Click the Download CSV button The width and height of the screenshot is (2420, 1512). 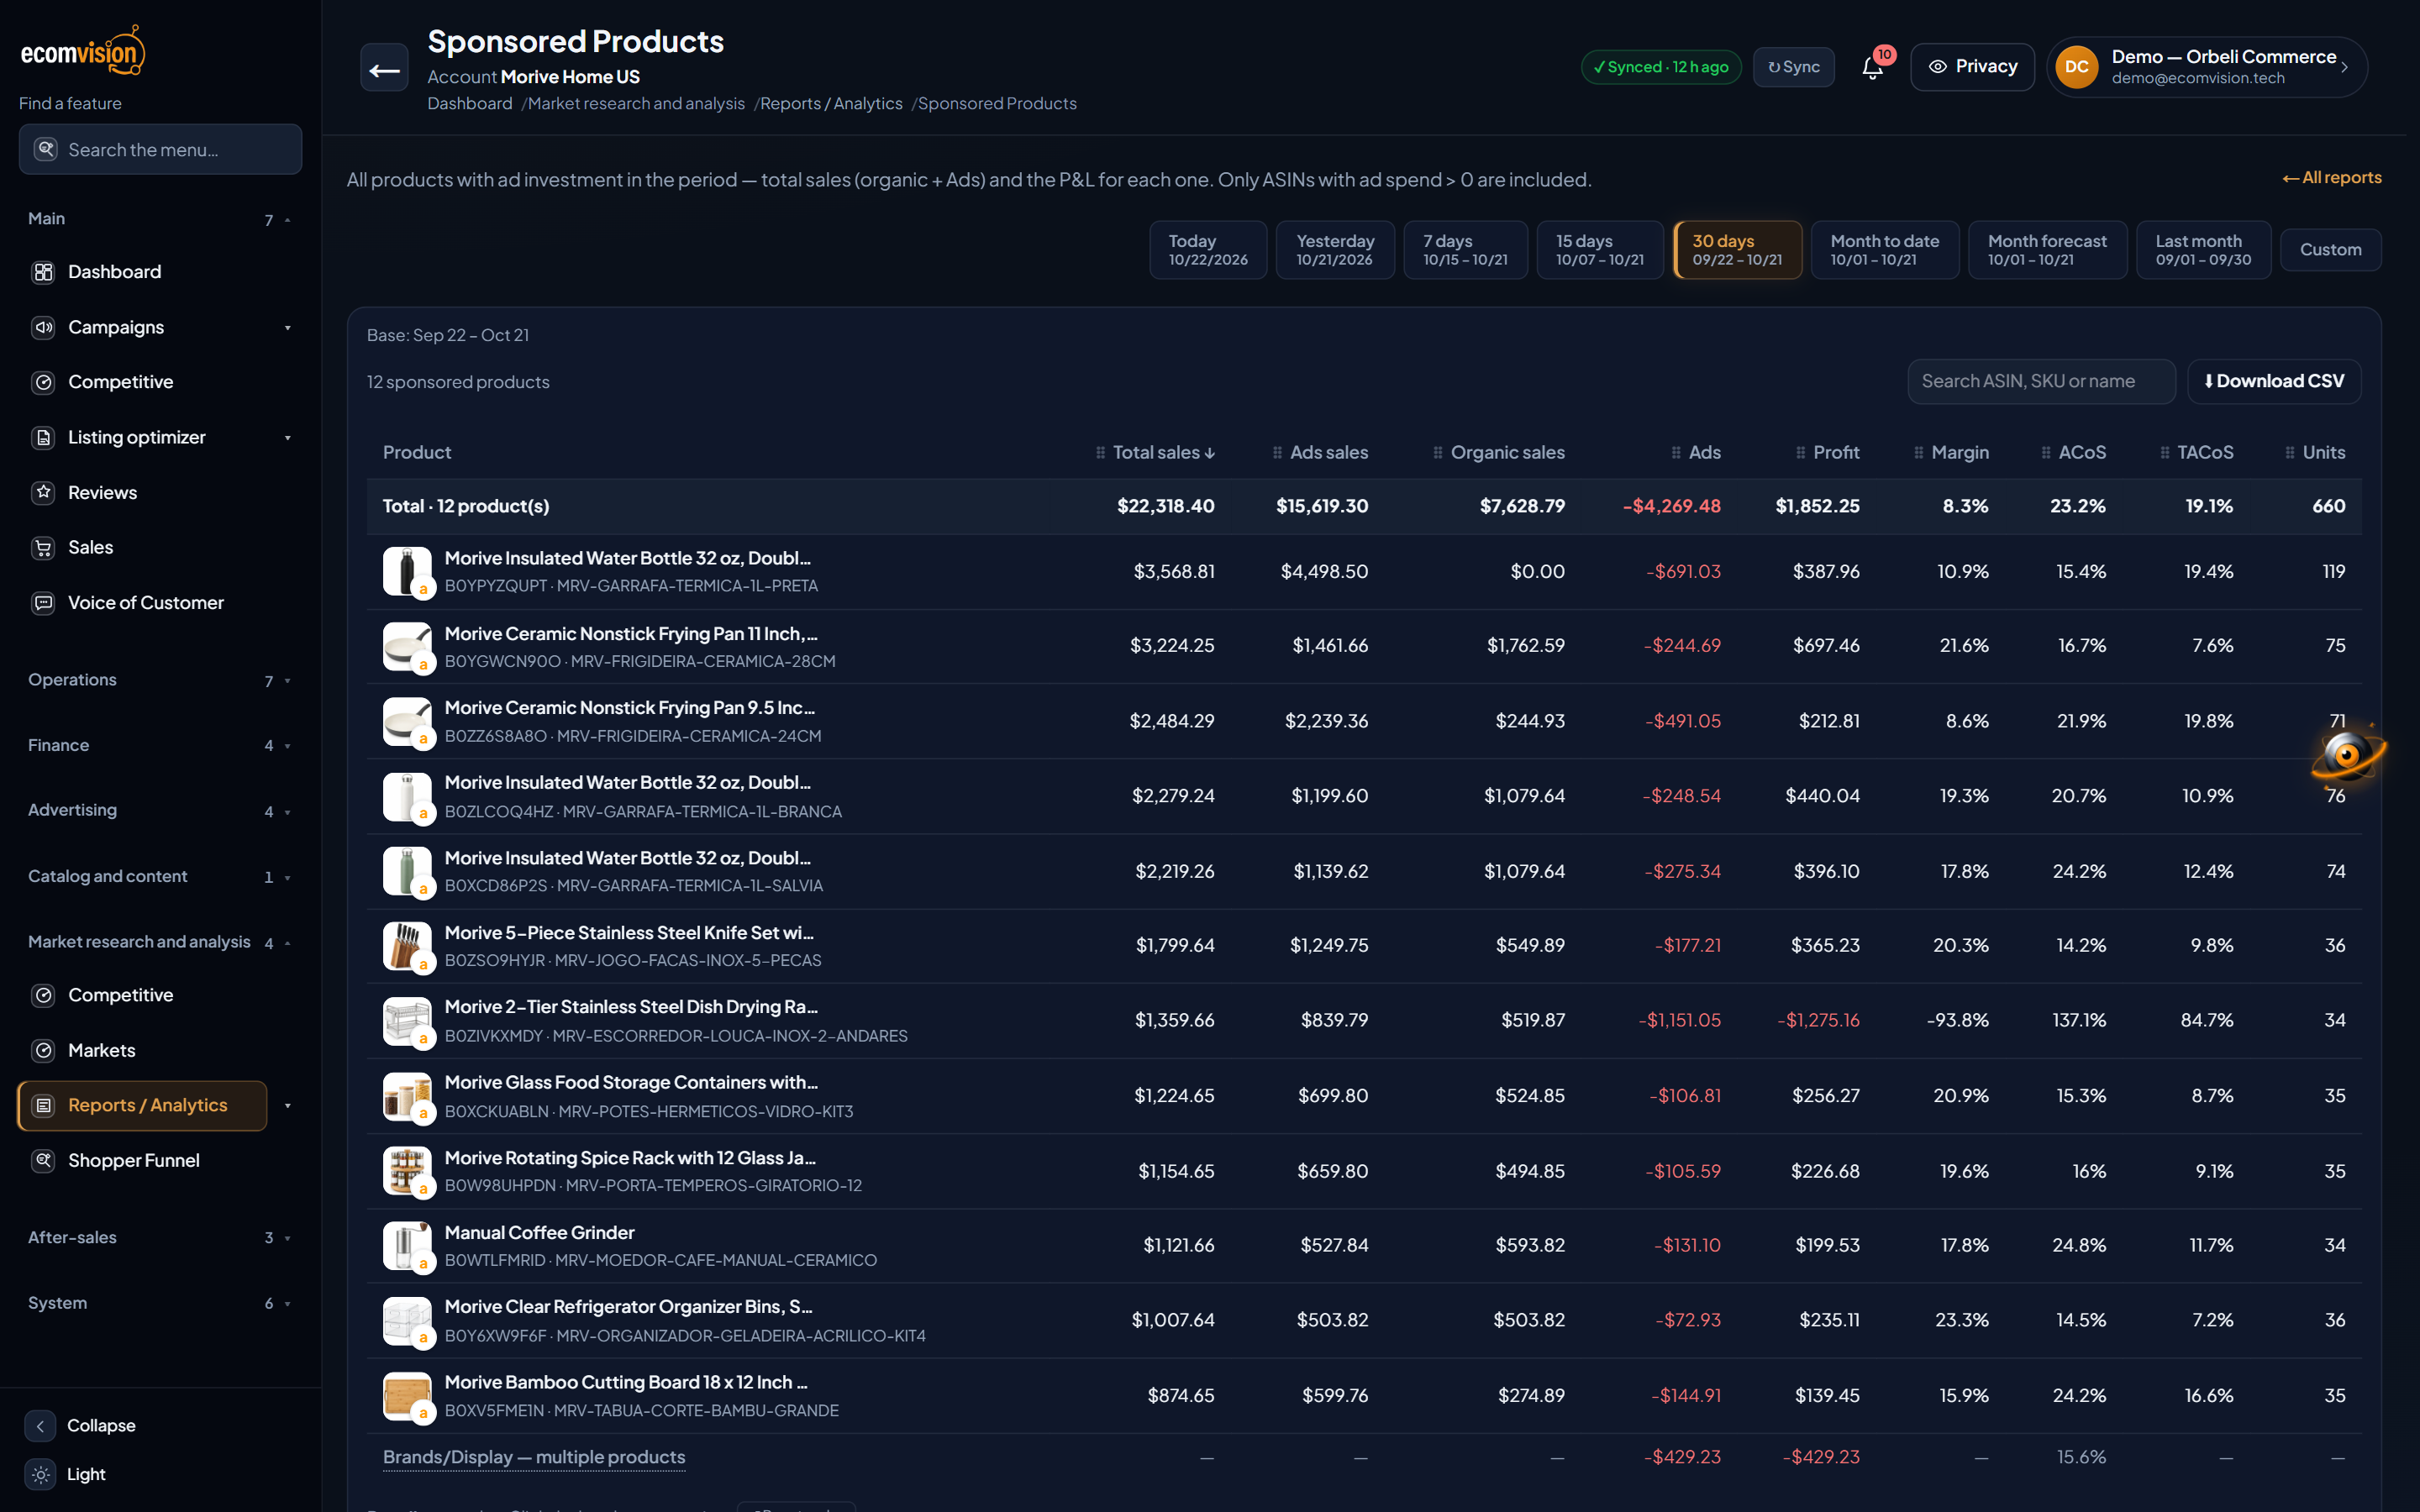tap(2274, 381)
